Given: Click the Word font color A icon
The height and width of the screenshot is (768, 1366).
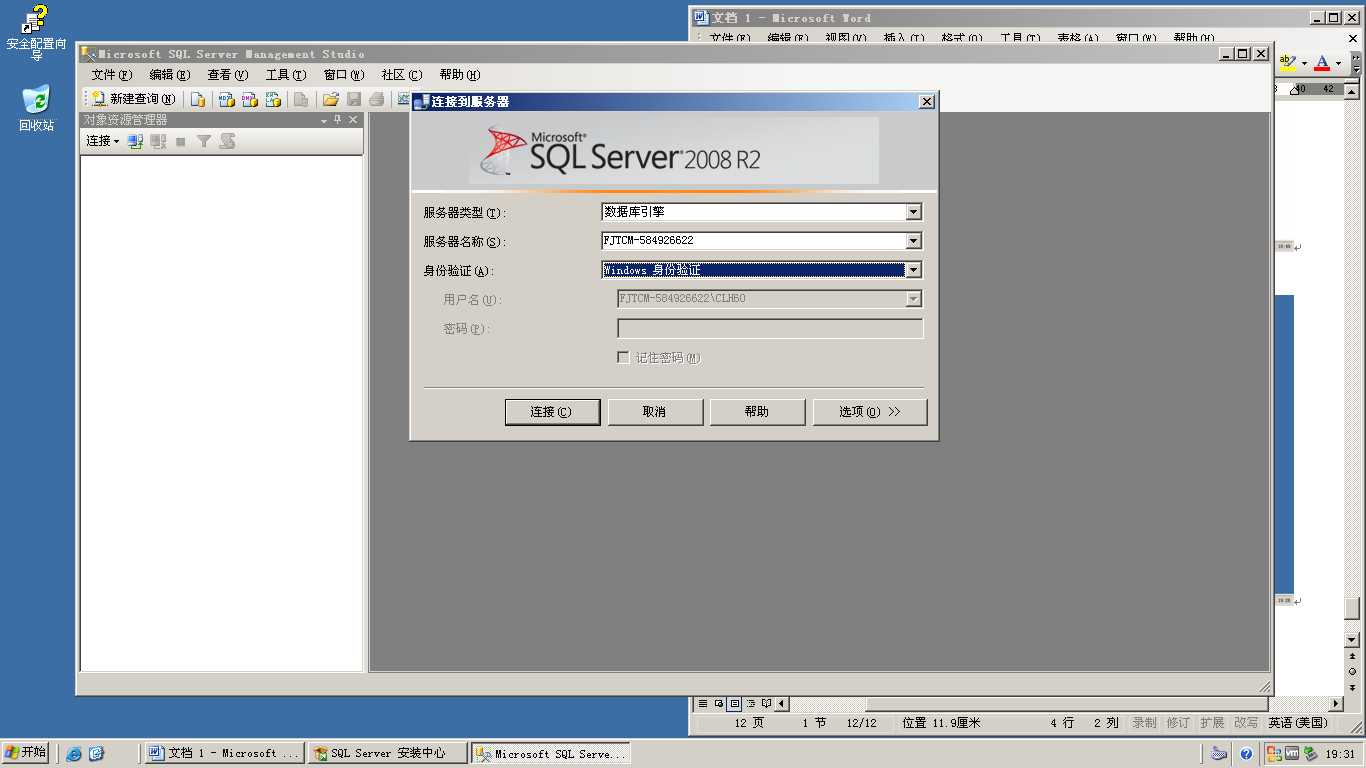Looking at the screenshot, I should [1322, 63].
